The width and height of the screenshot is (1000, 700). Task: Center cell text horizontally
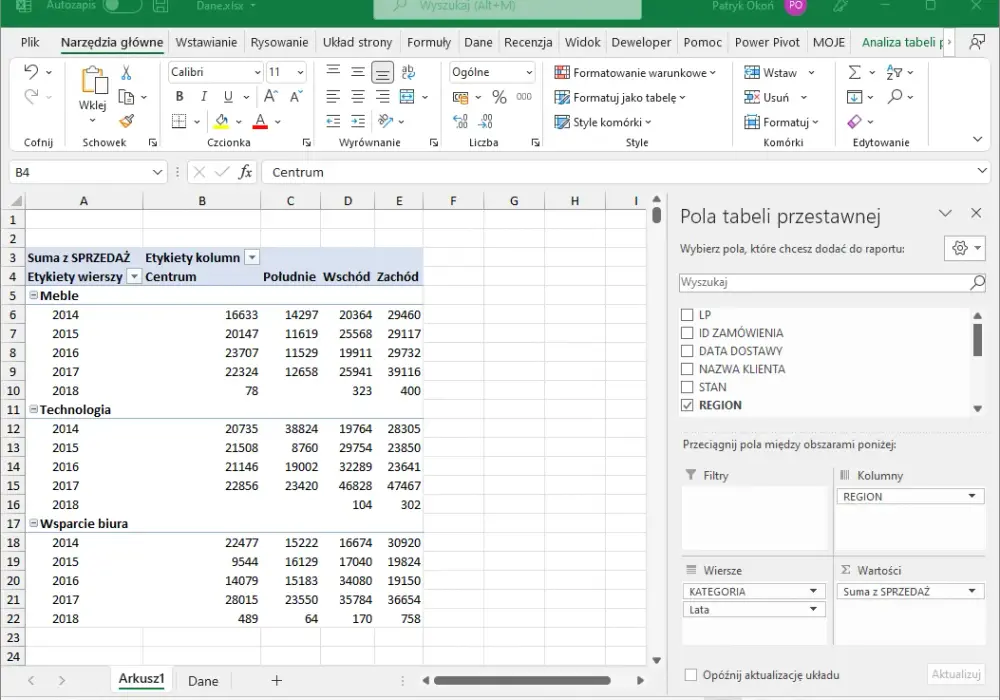[358, 97]
